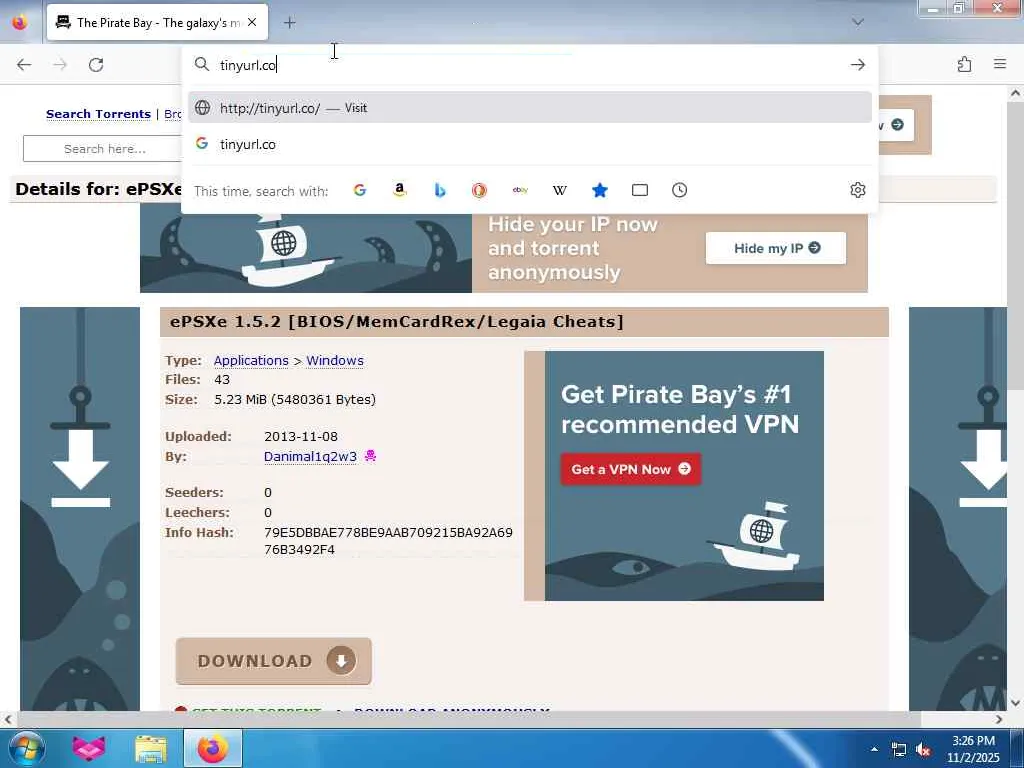
Task: Close The Pirate Bay tab
Action: click(x=252, y=22)
